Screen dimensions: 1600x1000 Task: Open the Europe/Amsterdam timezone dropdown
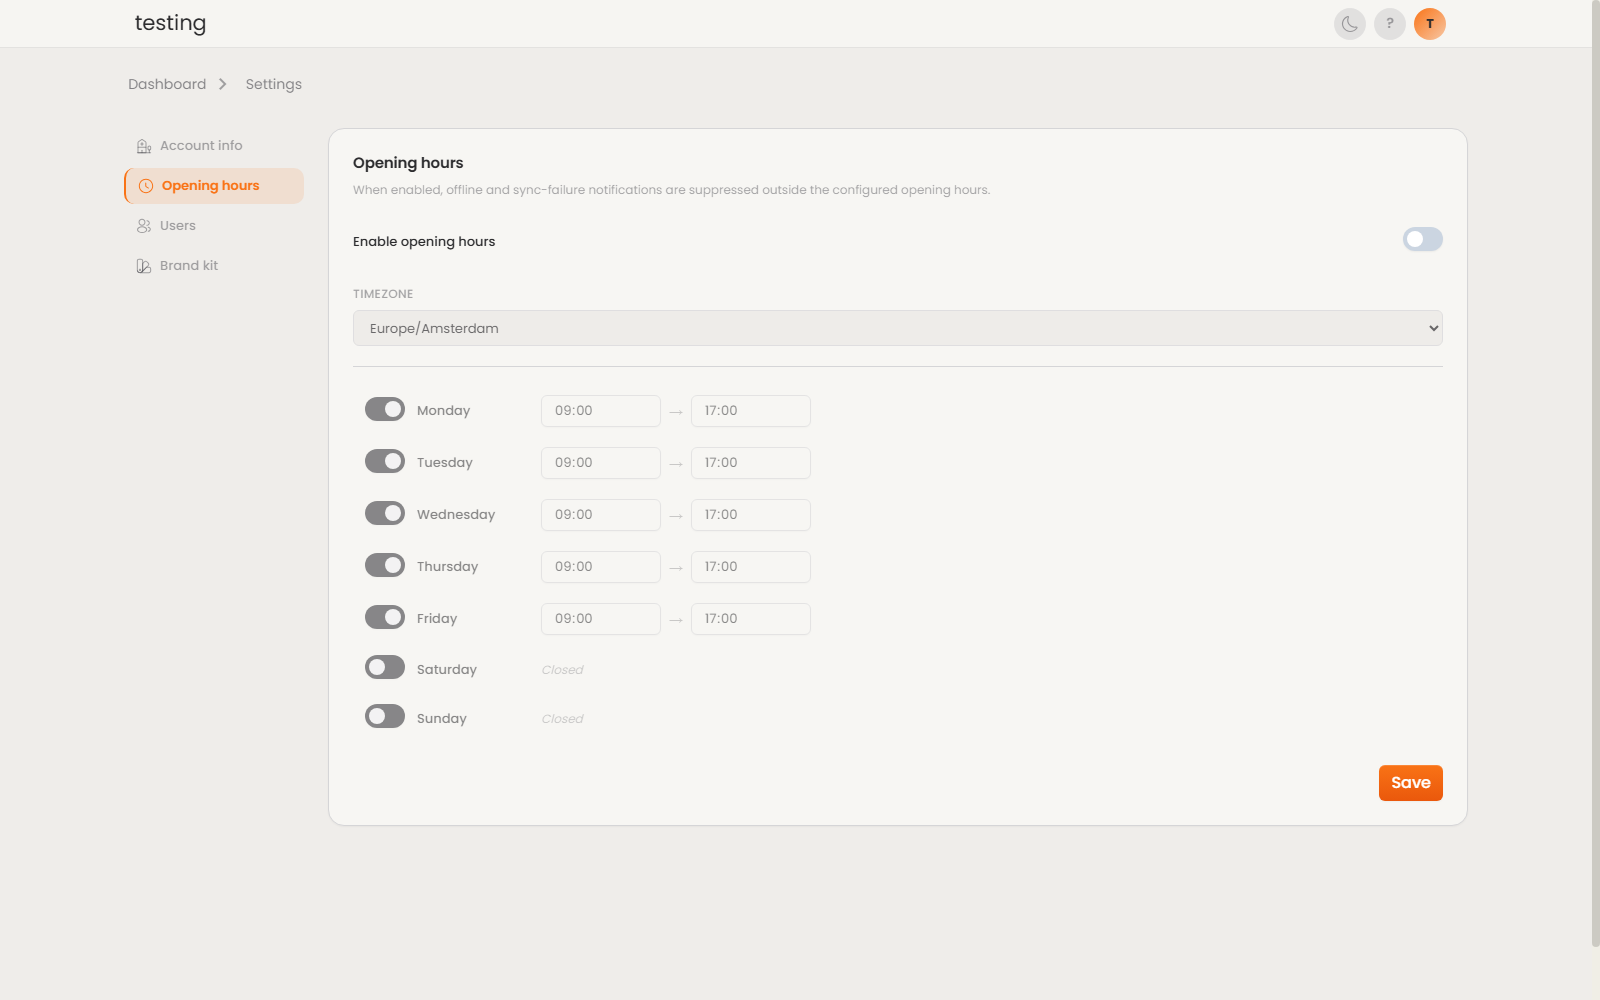pos(898,328)
